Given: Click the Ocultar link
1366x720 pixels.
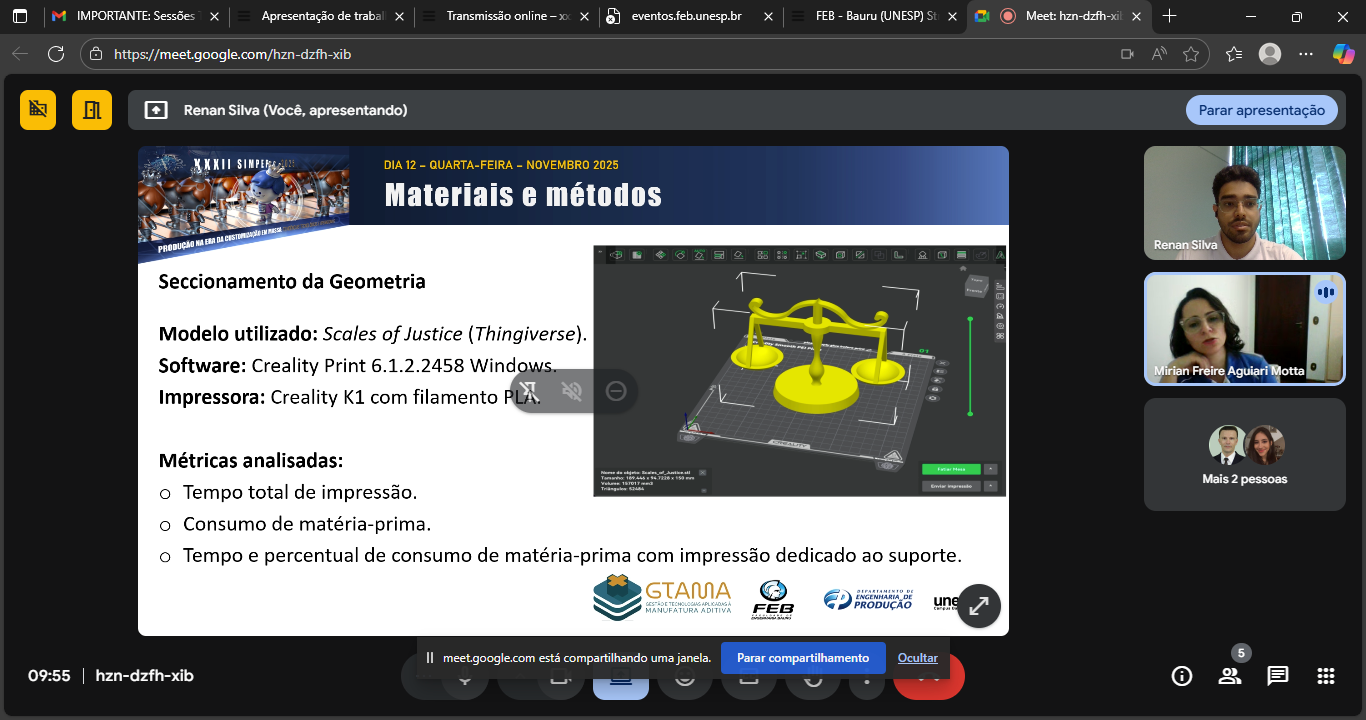Looking at the screenshot, I should pyautogui.click(x=917, y=658).
